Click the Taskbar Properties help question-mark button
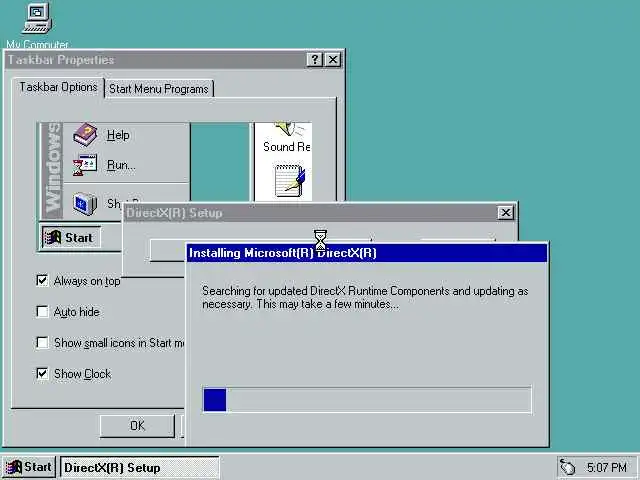 315,60
